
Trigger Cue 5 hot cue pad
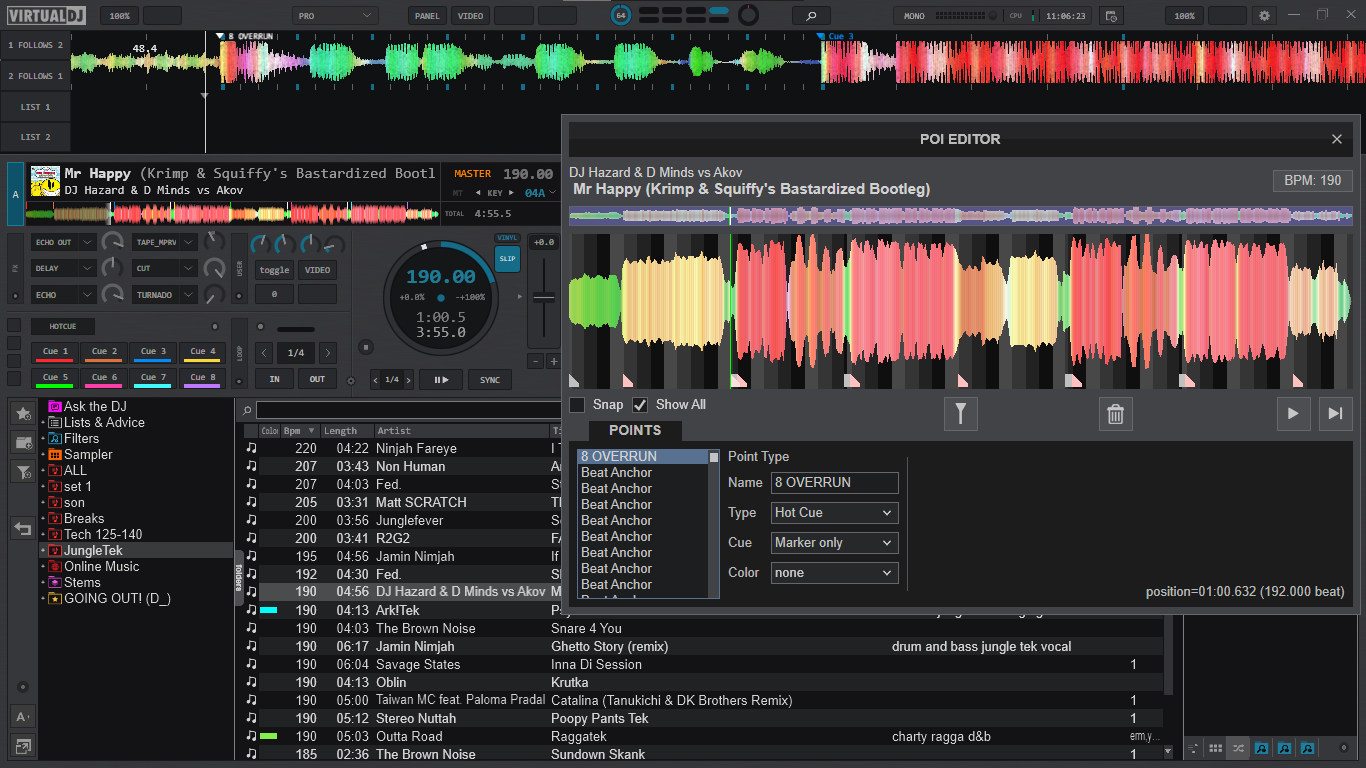coord(56,378)
